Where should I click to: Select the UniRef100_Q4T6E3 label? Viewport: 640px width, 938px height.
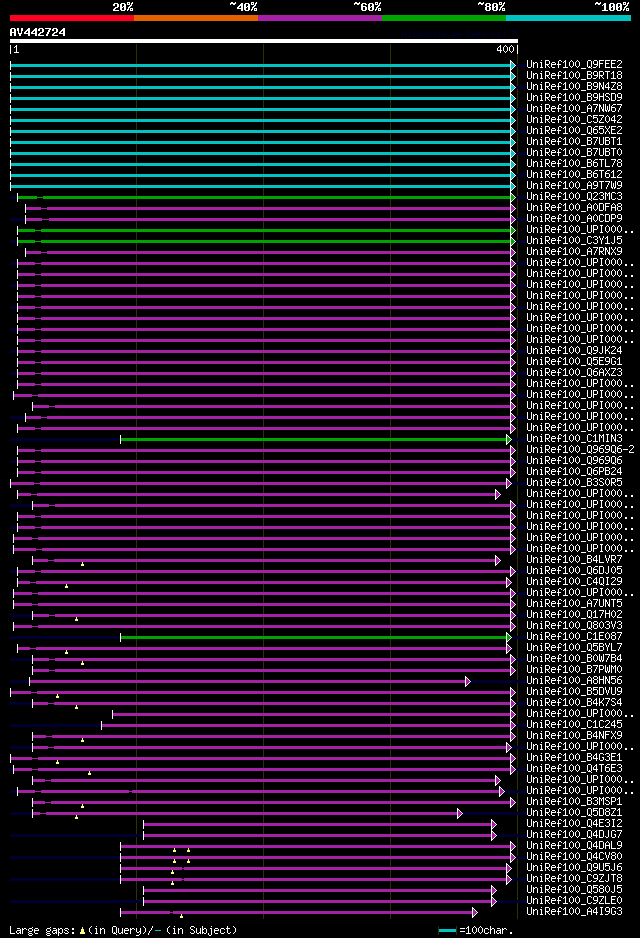574,769
